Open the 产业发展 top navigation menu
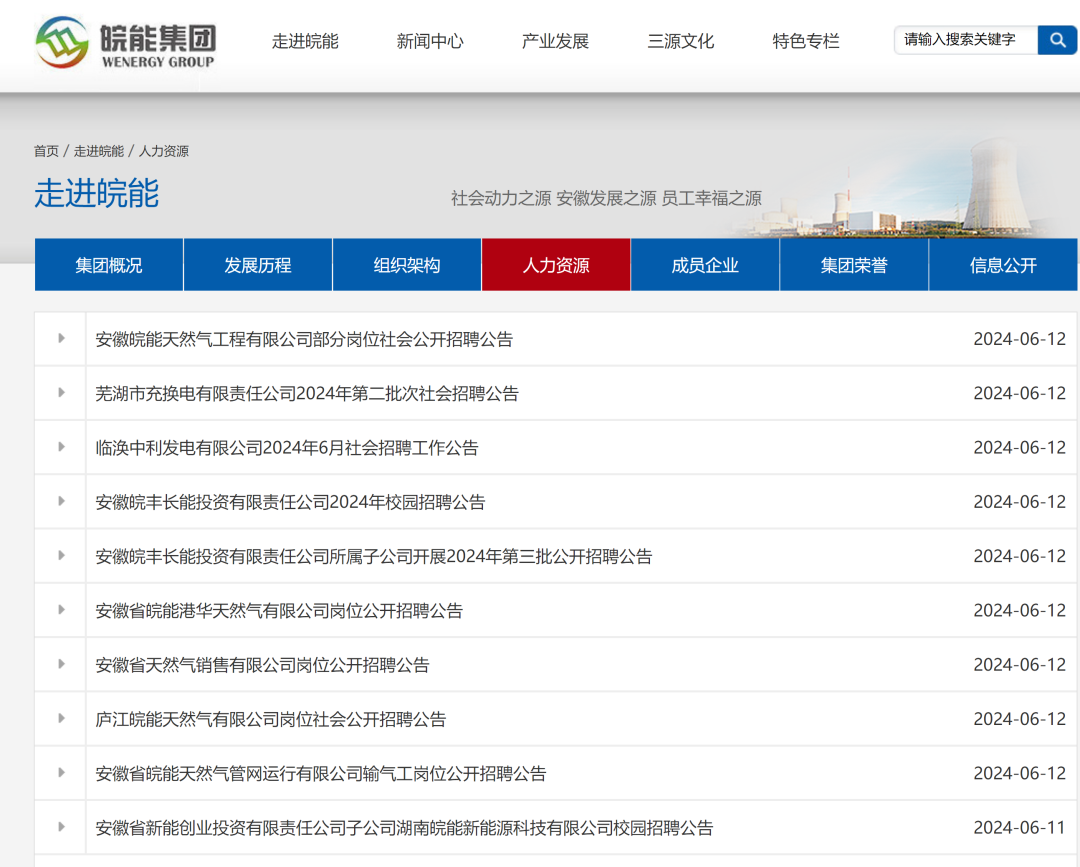The image size is (1080, 867). 555,41
